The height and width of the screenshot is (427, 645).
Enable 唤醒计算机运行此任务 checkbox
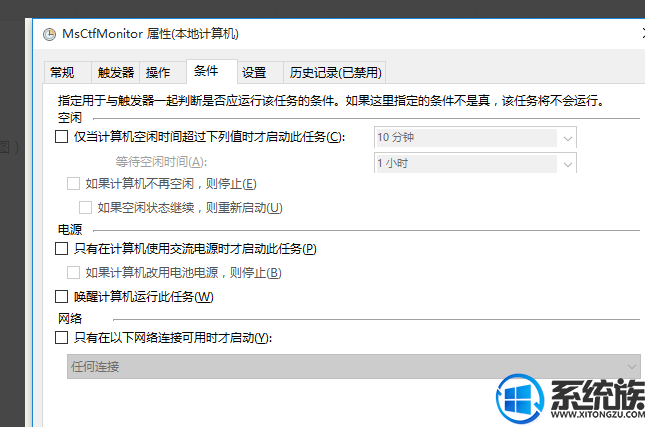[62, 297]
